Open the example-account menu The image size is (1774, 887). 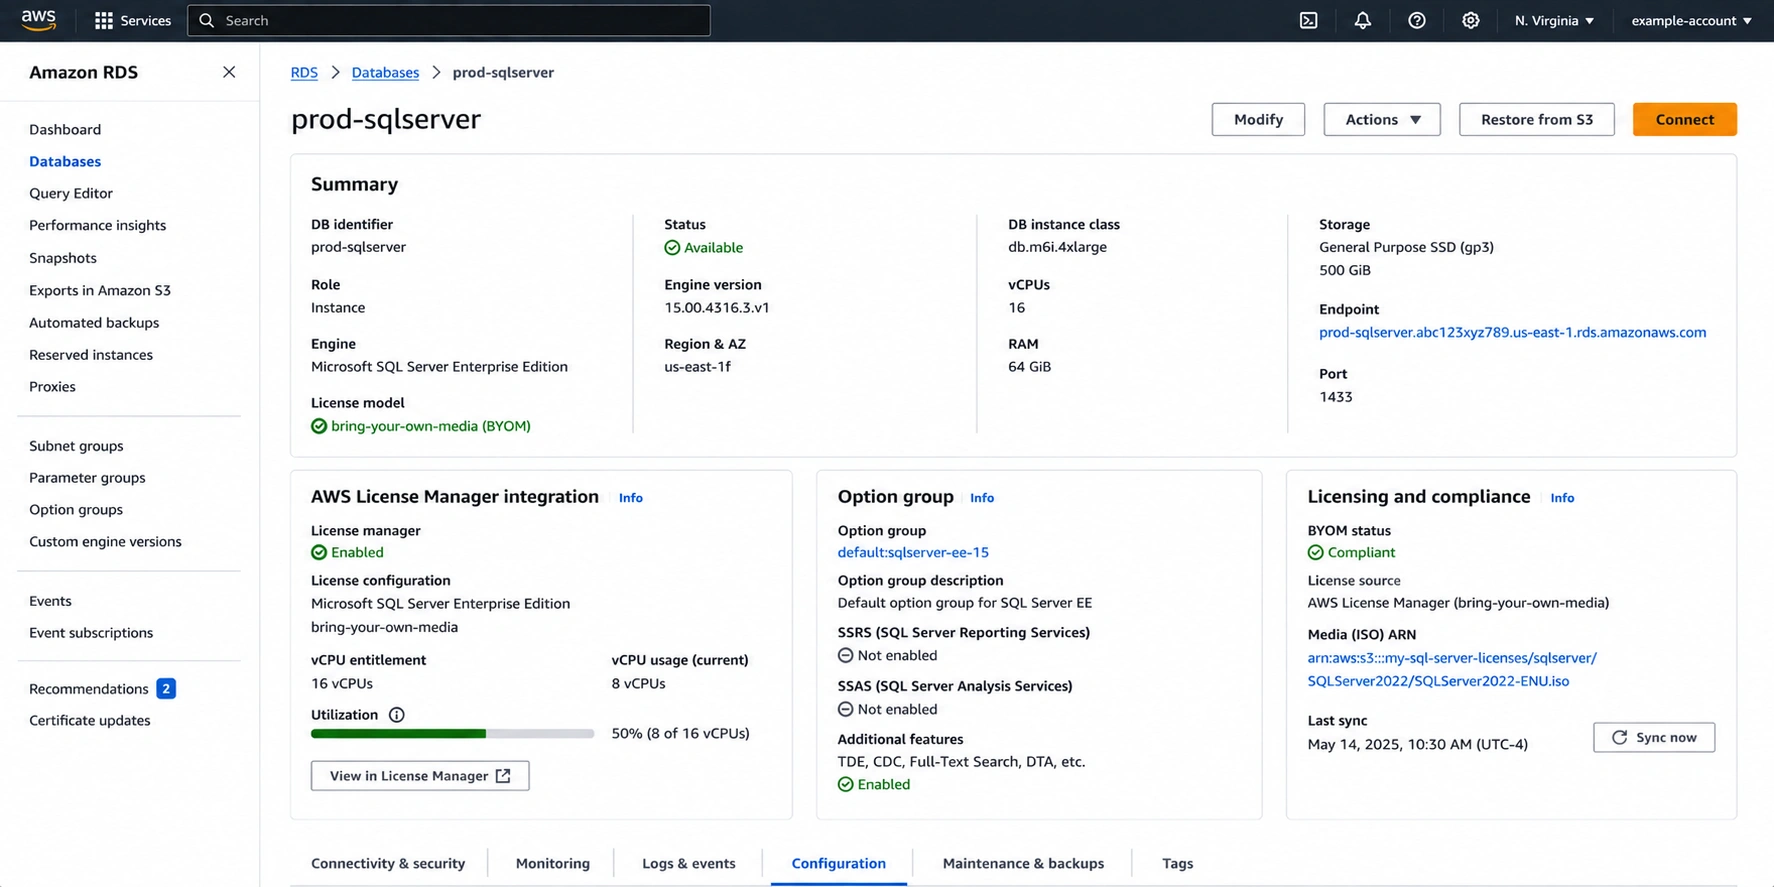[x=1691, y=20]
